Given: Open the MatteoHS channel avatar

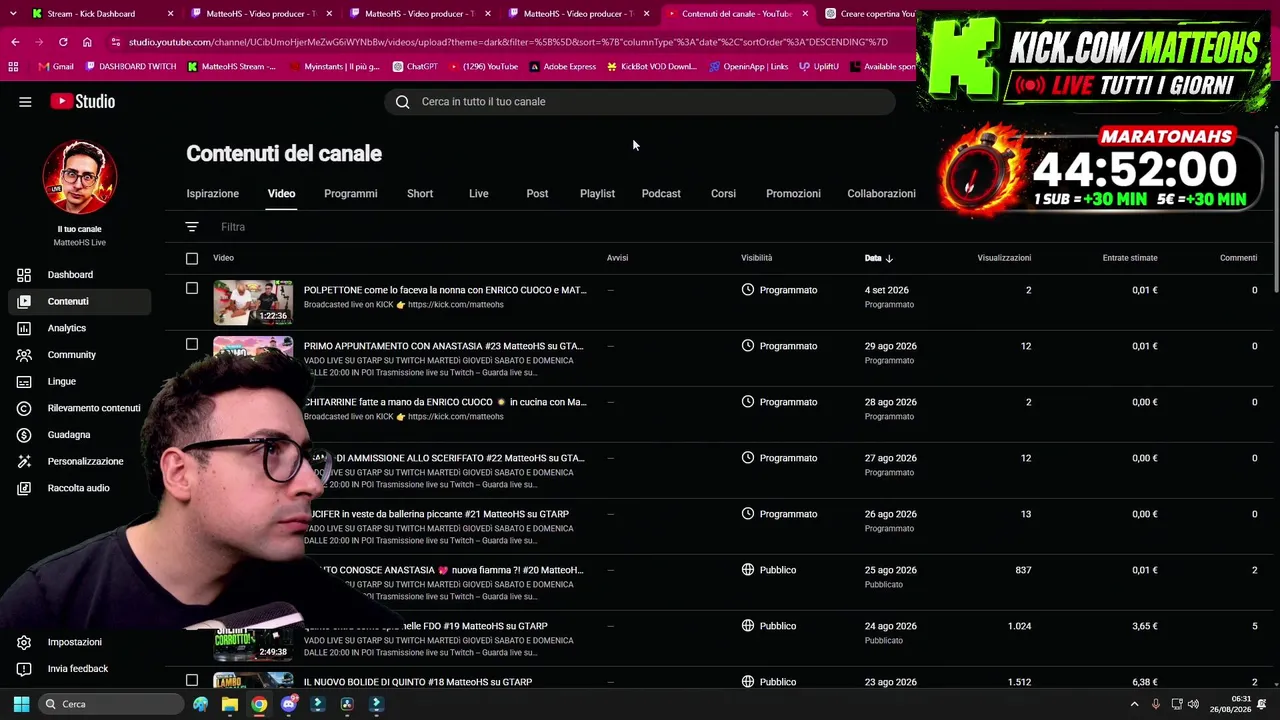Looking at the screenshot, I should tap(80, 177).
